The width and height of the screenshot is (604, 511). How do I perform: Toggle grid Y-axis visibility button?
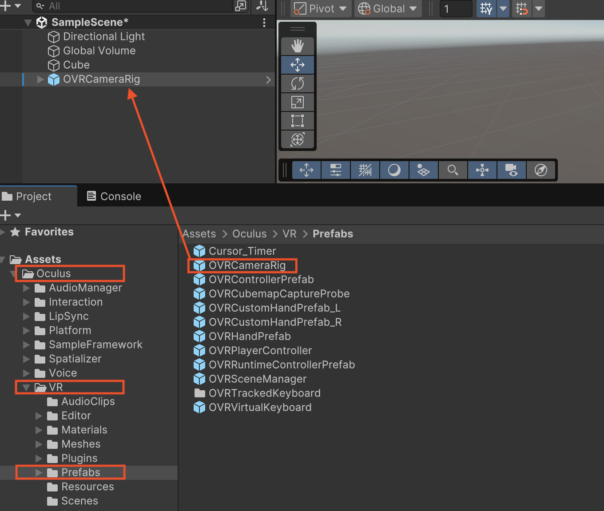pyautogui.click(x=486, y=8)
